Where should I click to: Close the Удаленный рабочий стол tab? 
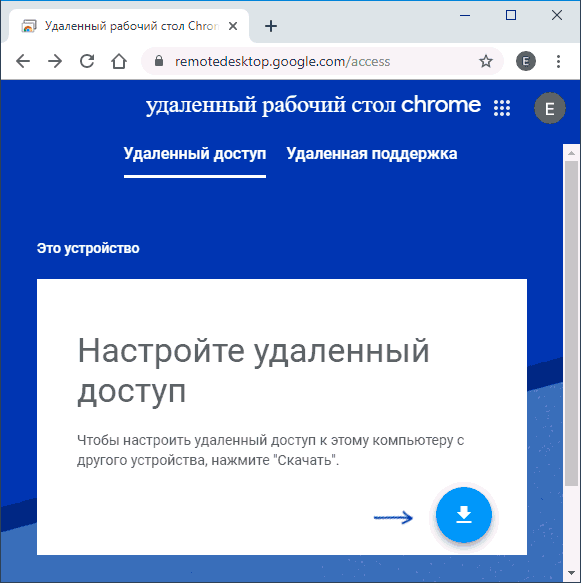233,26
